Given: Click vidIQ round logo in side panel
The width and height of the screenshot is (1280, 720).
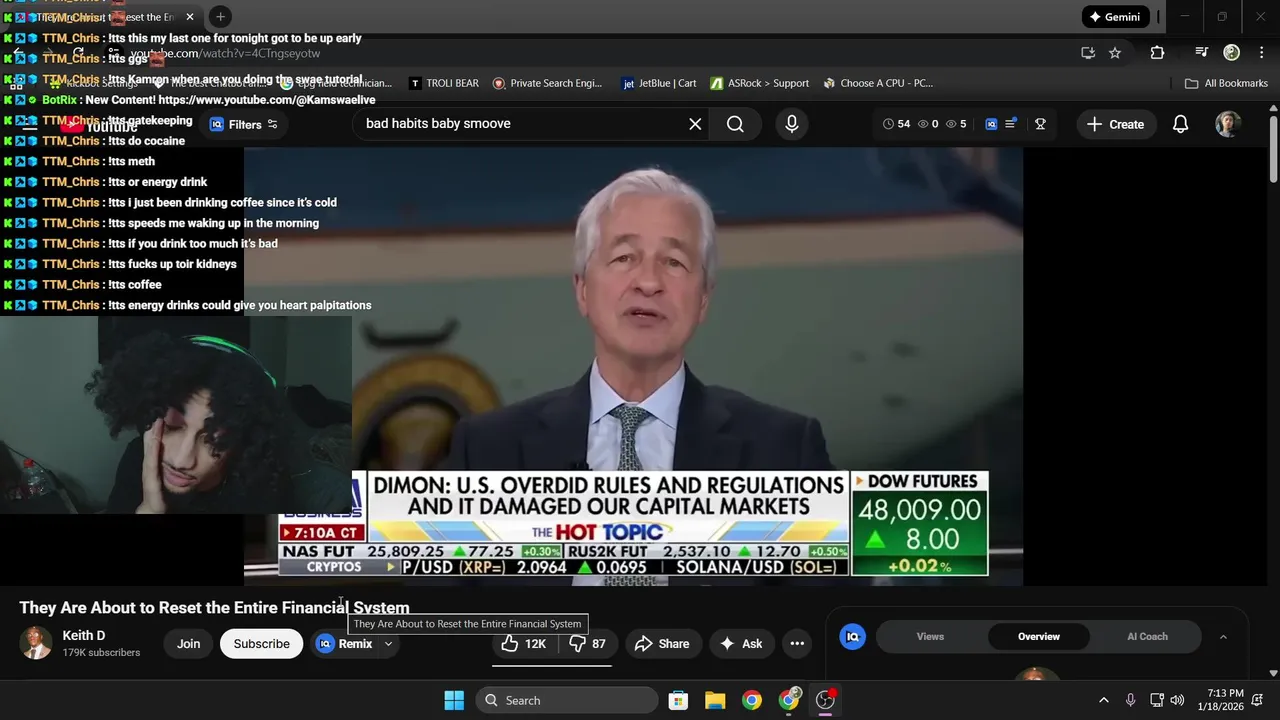Looking at the screenshot, I should click(x=853, y=636).
